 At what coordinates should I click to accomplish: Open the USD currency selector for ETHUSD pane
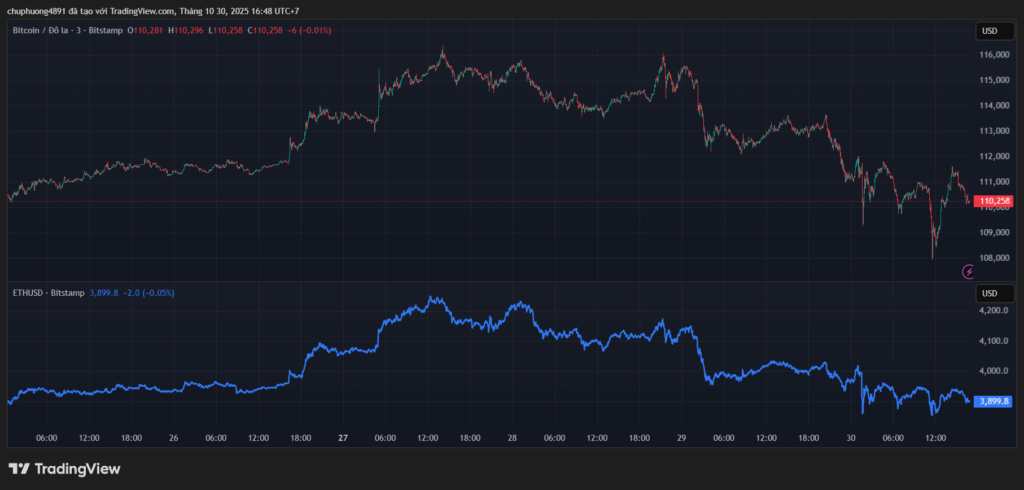pos(989,293)
